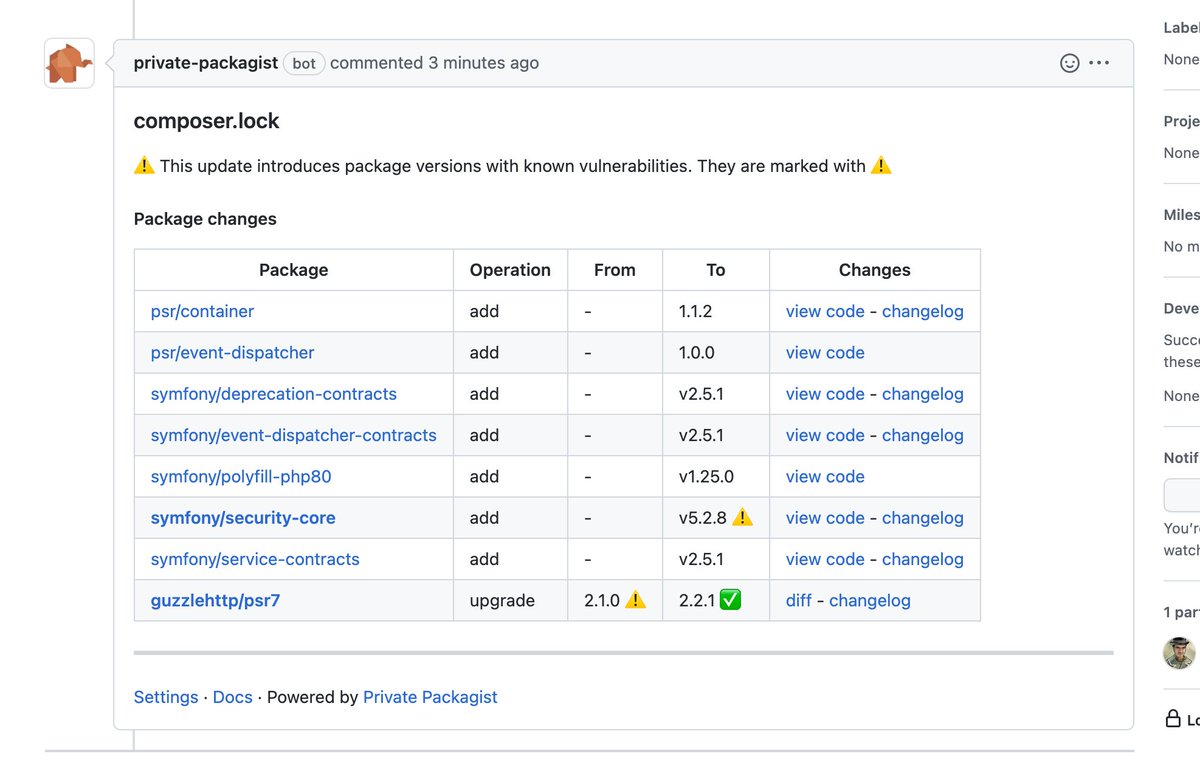The width and height of the screenshot is (1200, 768).
Task: Click the participant avatar in sidebar
Action: point(1179,653)
